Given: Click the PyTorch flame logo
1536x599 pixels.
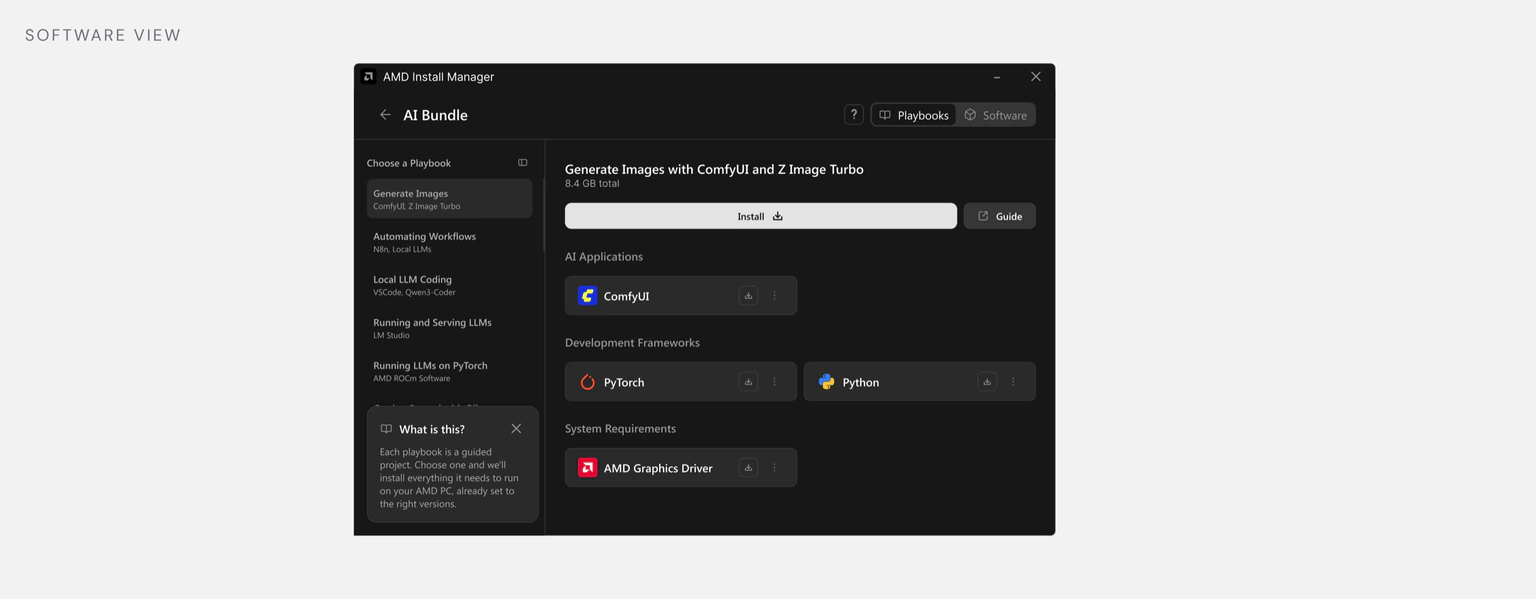Looking at the screenshot, I should [588, 382].
